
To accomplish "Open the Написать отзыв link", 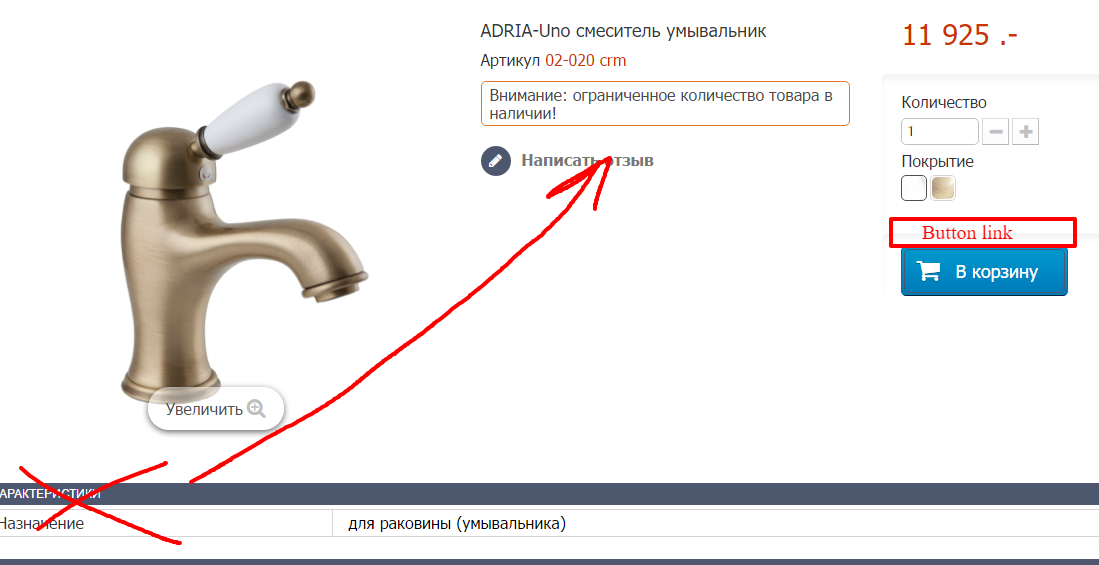I will click(x=587, y=161).
